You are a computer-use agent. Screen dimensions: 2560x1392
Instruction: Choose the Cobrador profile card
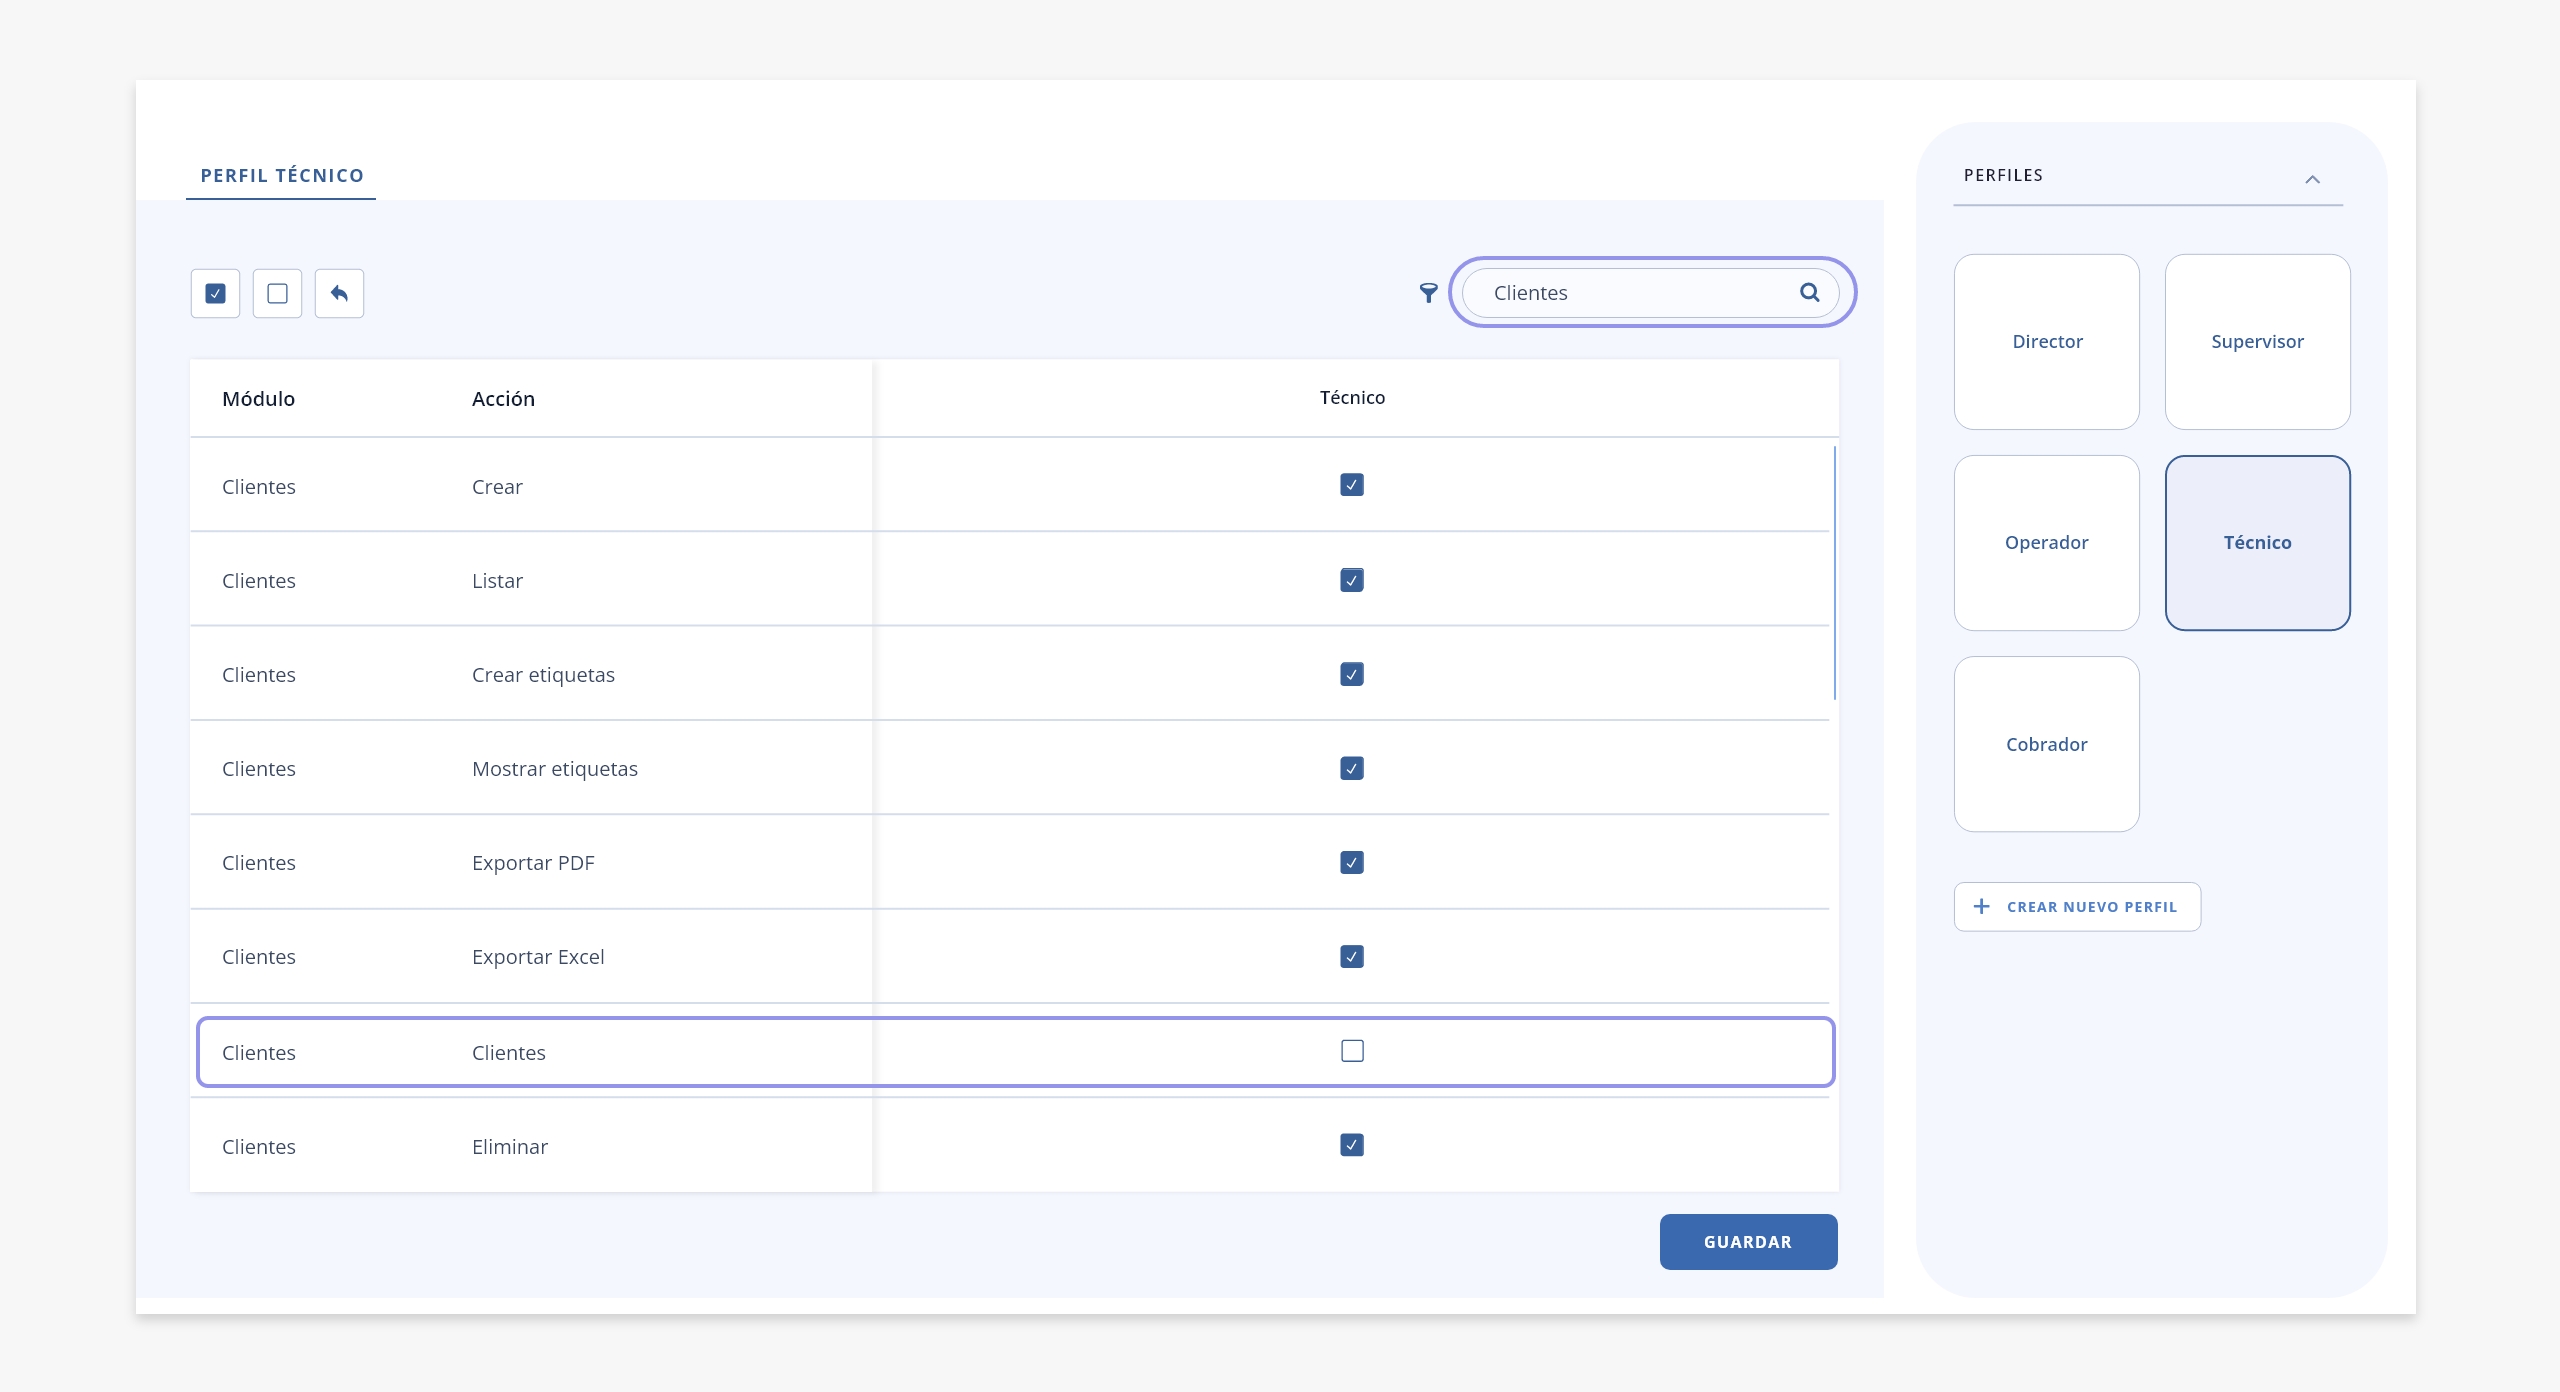[x=2047, y=744]
